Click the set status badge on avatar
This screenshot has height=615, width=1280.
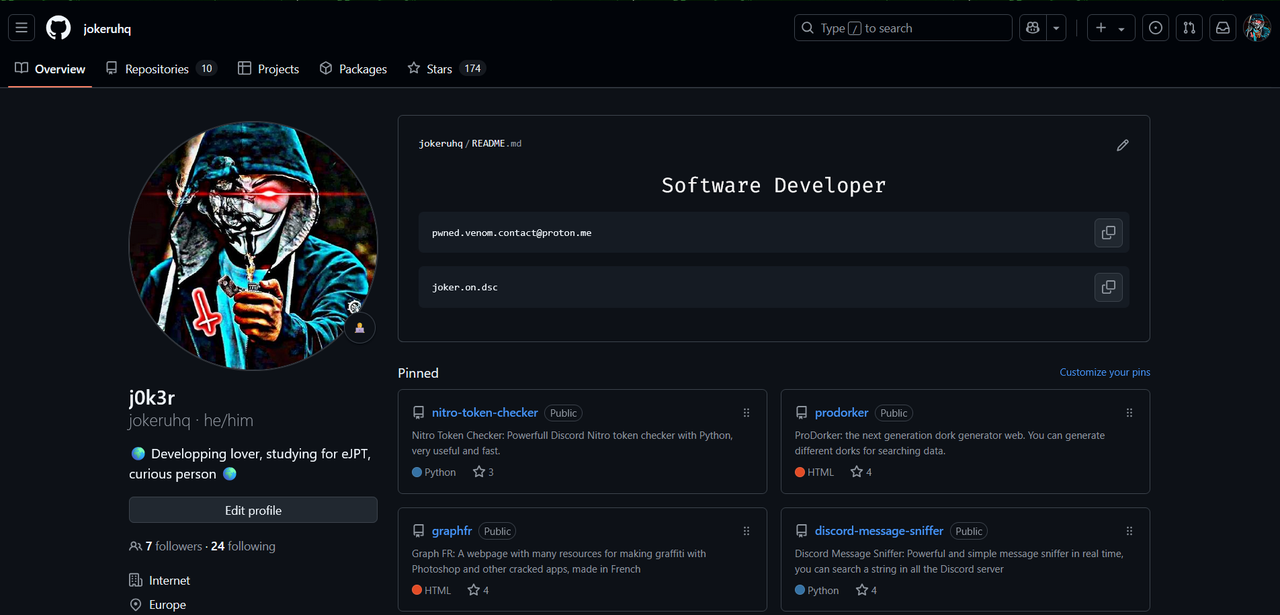pyautogui.click(x=360, y=328)
